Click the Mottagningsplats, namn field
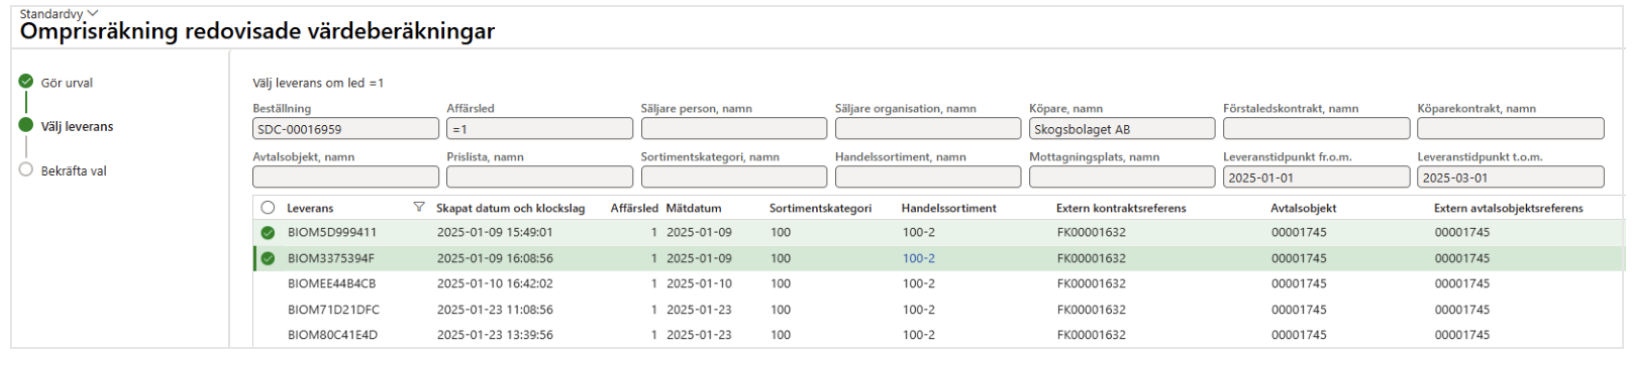 pos(1122,177)
